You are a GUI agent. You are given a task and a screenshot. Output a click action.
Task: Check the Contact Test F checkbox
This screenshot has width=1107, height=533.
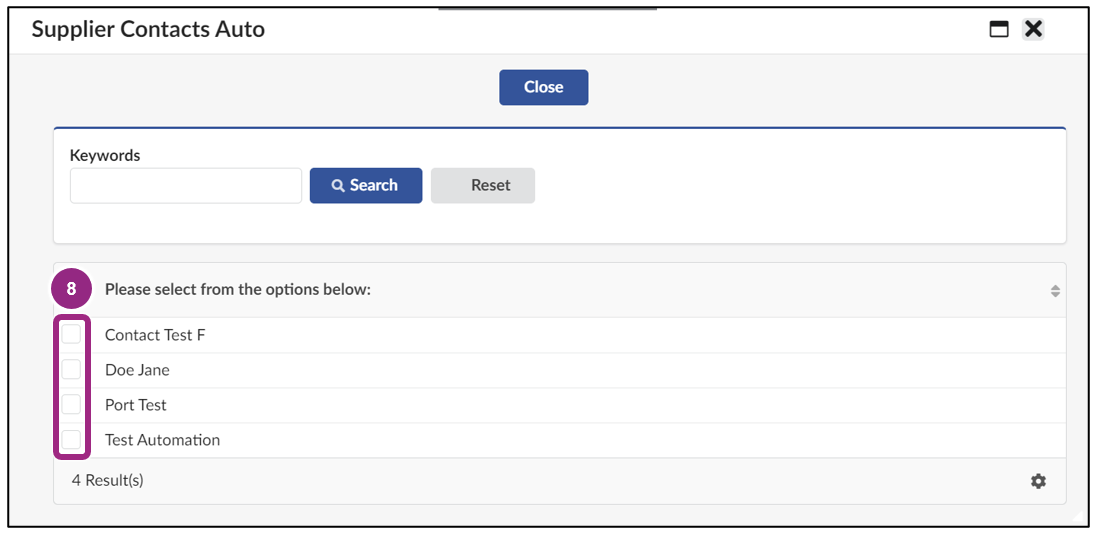[71, 334]
